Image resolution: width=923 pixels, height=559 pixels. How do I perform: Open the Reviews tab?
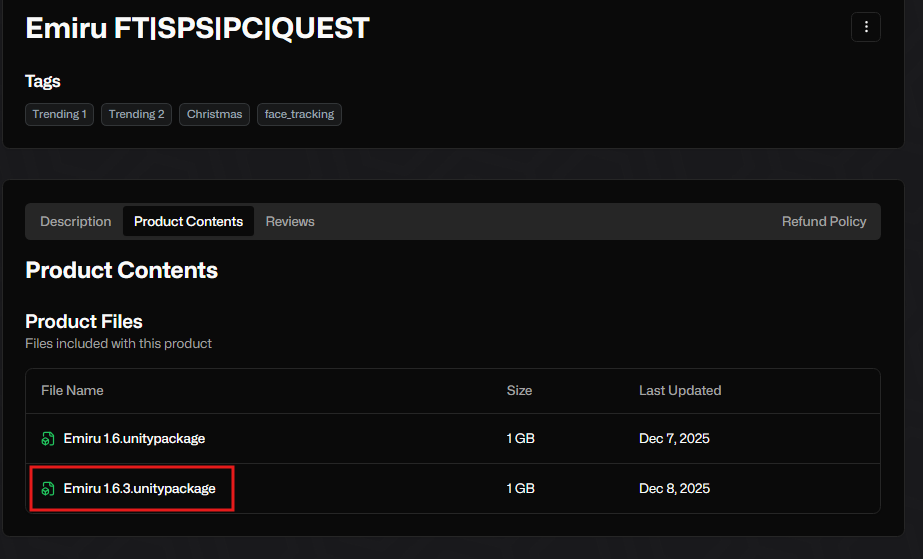(x=290, y=221)
